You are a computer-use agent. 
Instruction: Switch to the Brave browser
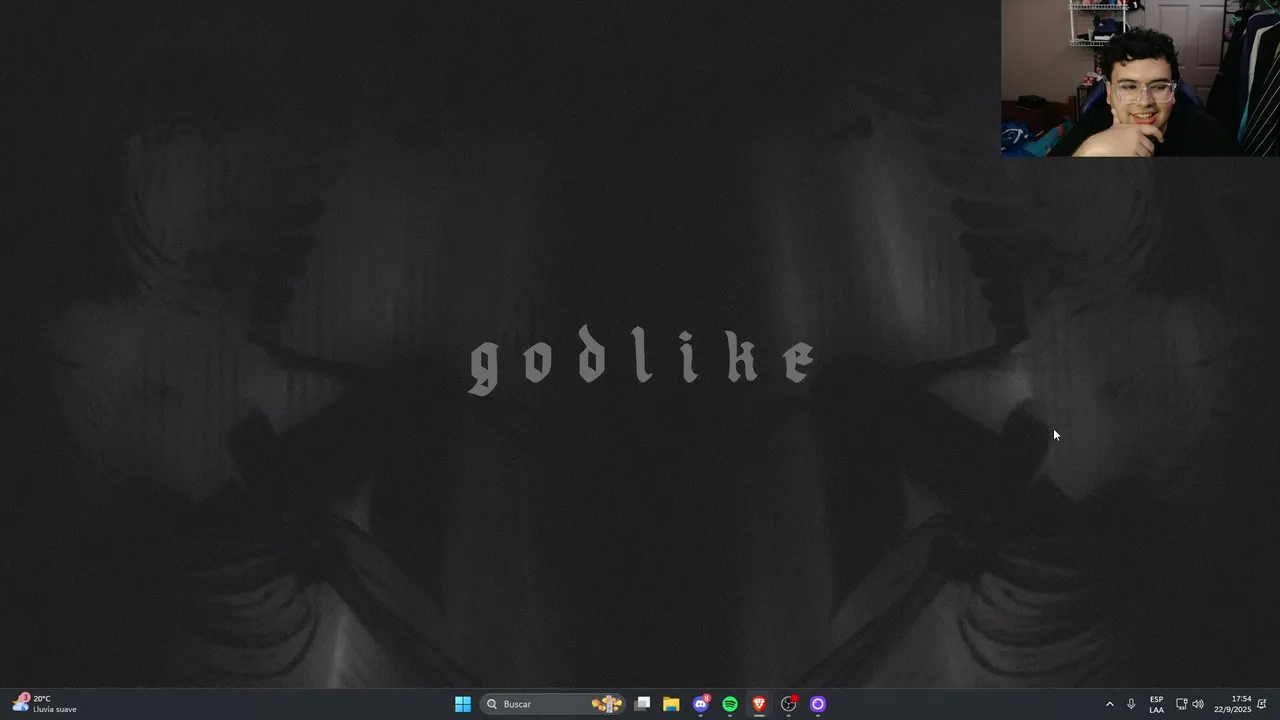(759, 704)
